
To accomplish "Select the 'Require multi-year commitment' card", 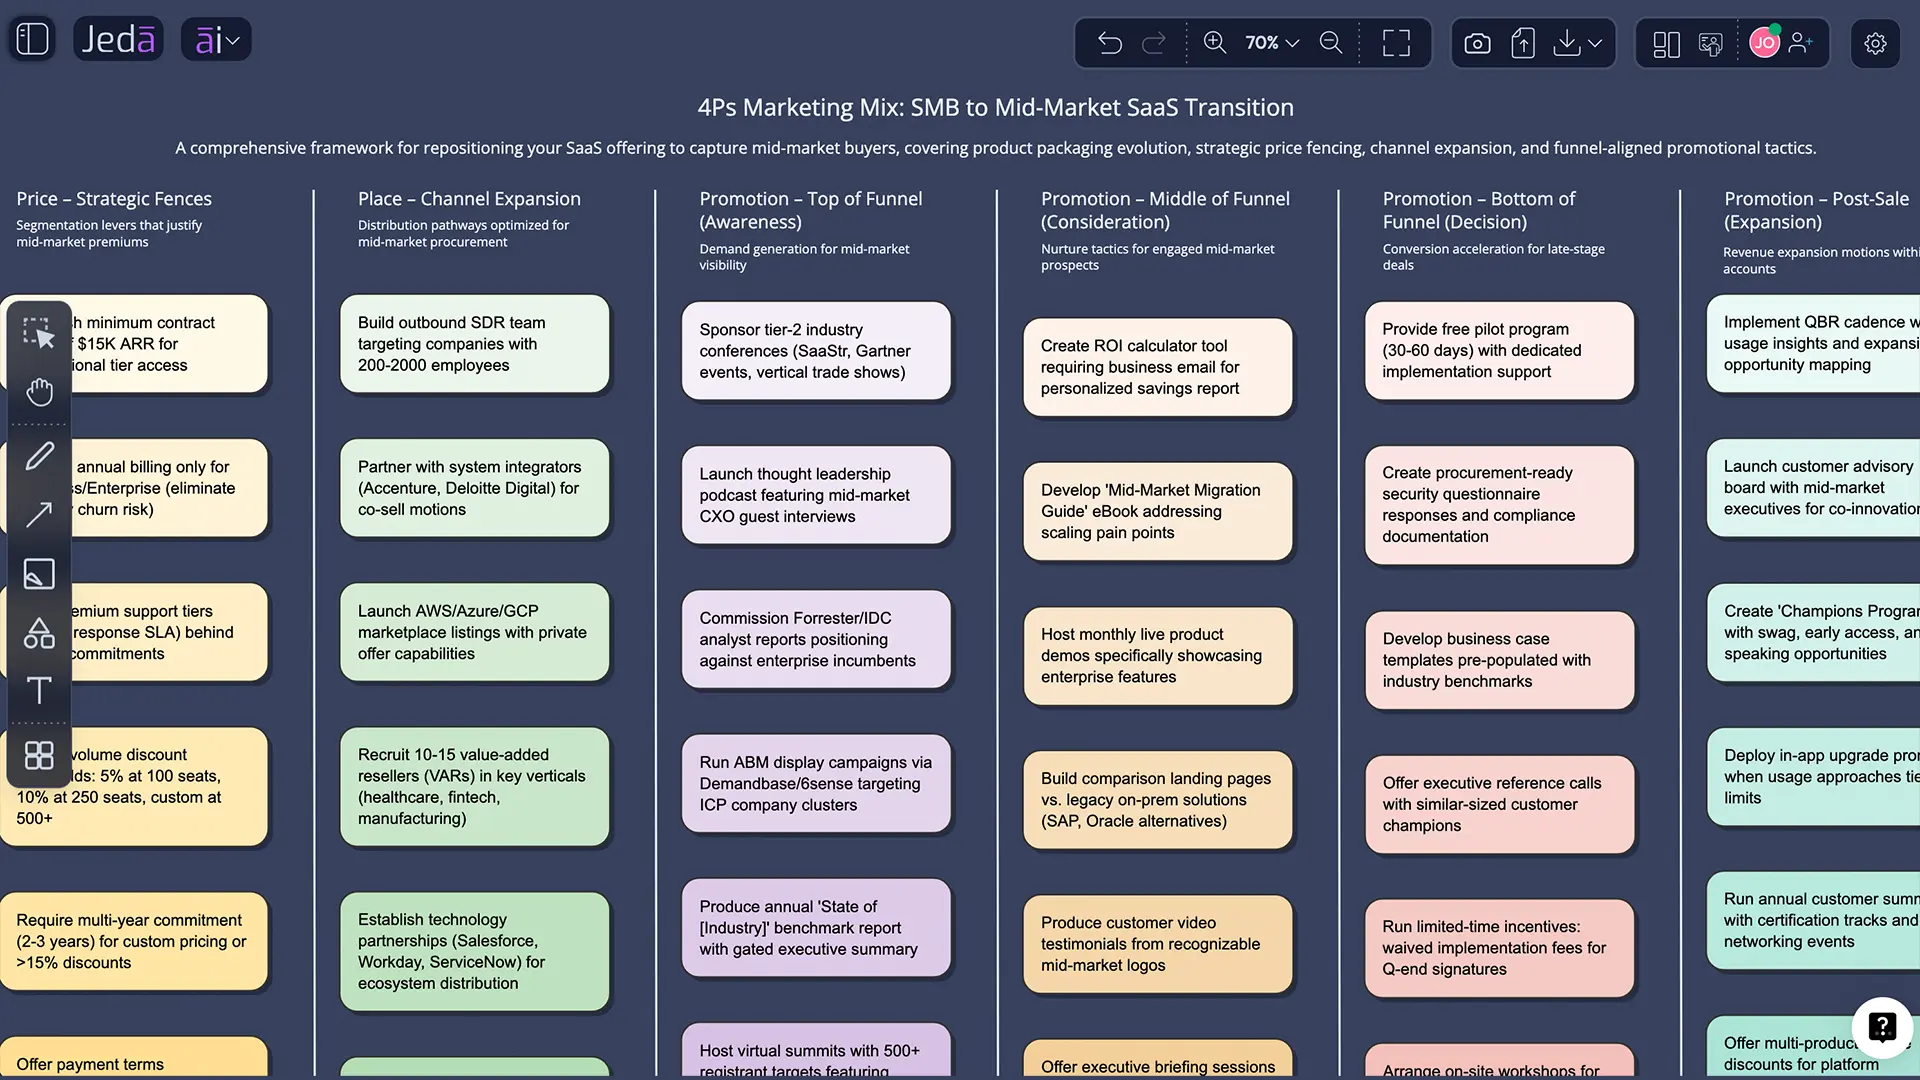I will click(134, 941).
